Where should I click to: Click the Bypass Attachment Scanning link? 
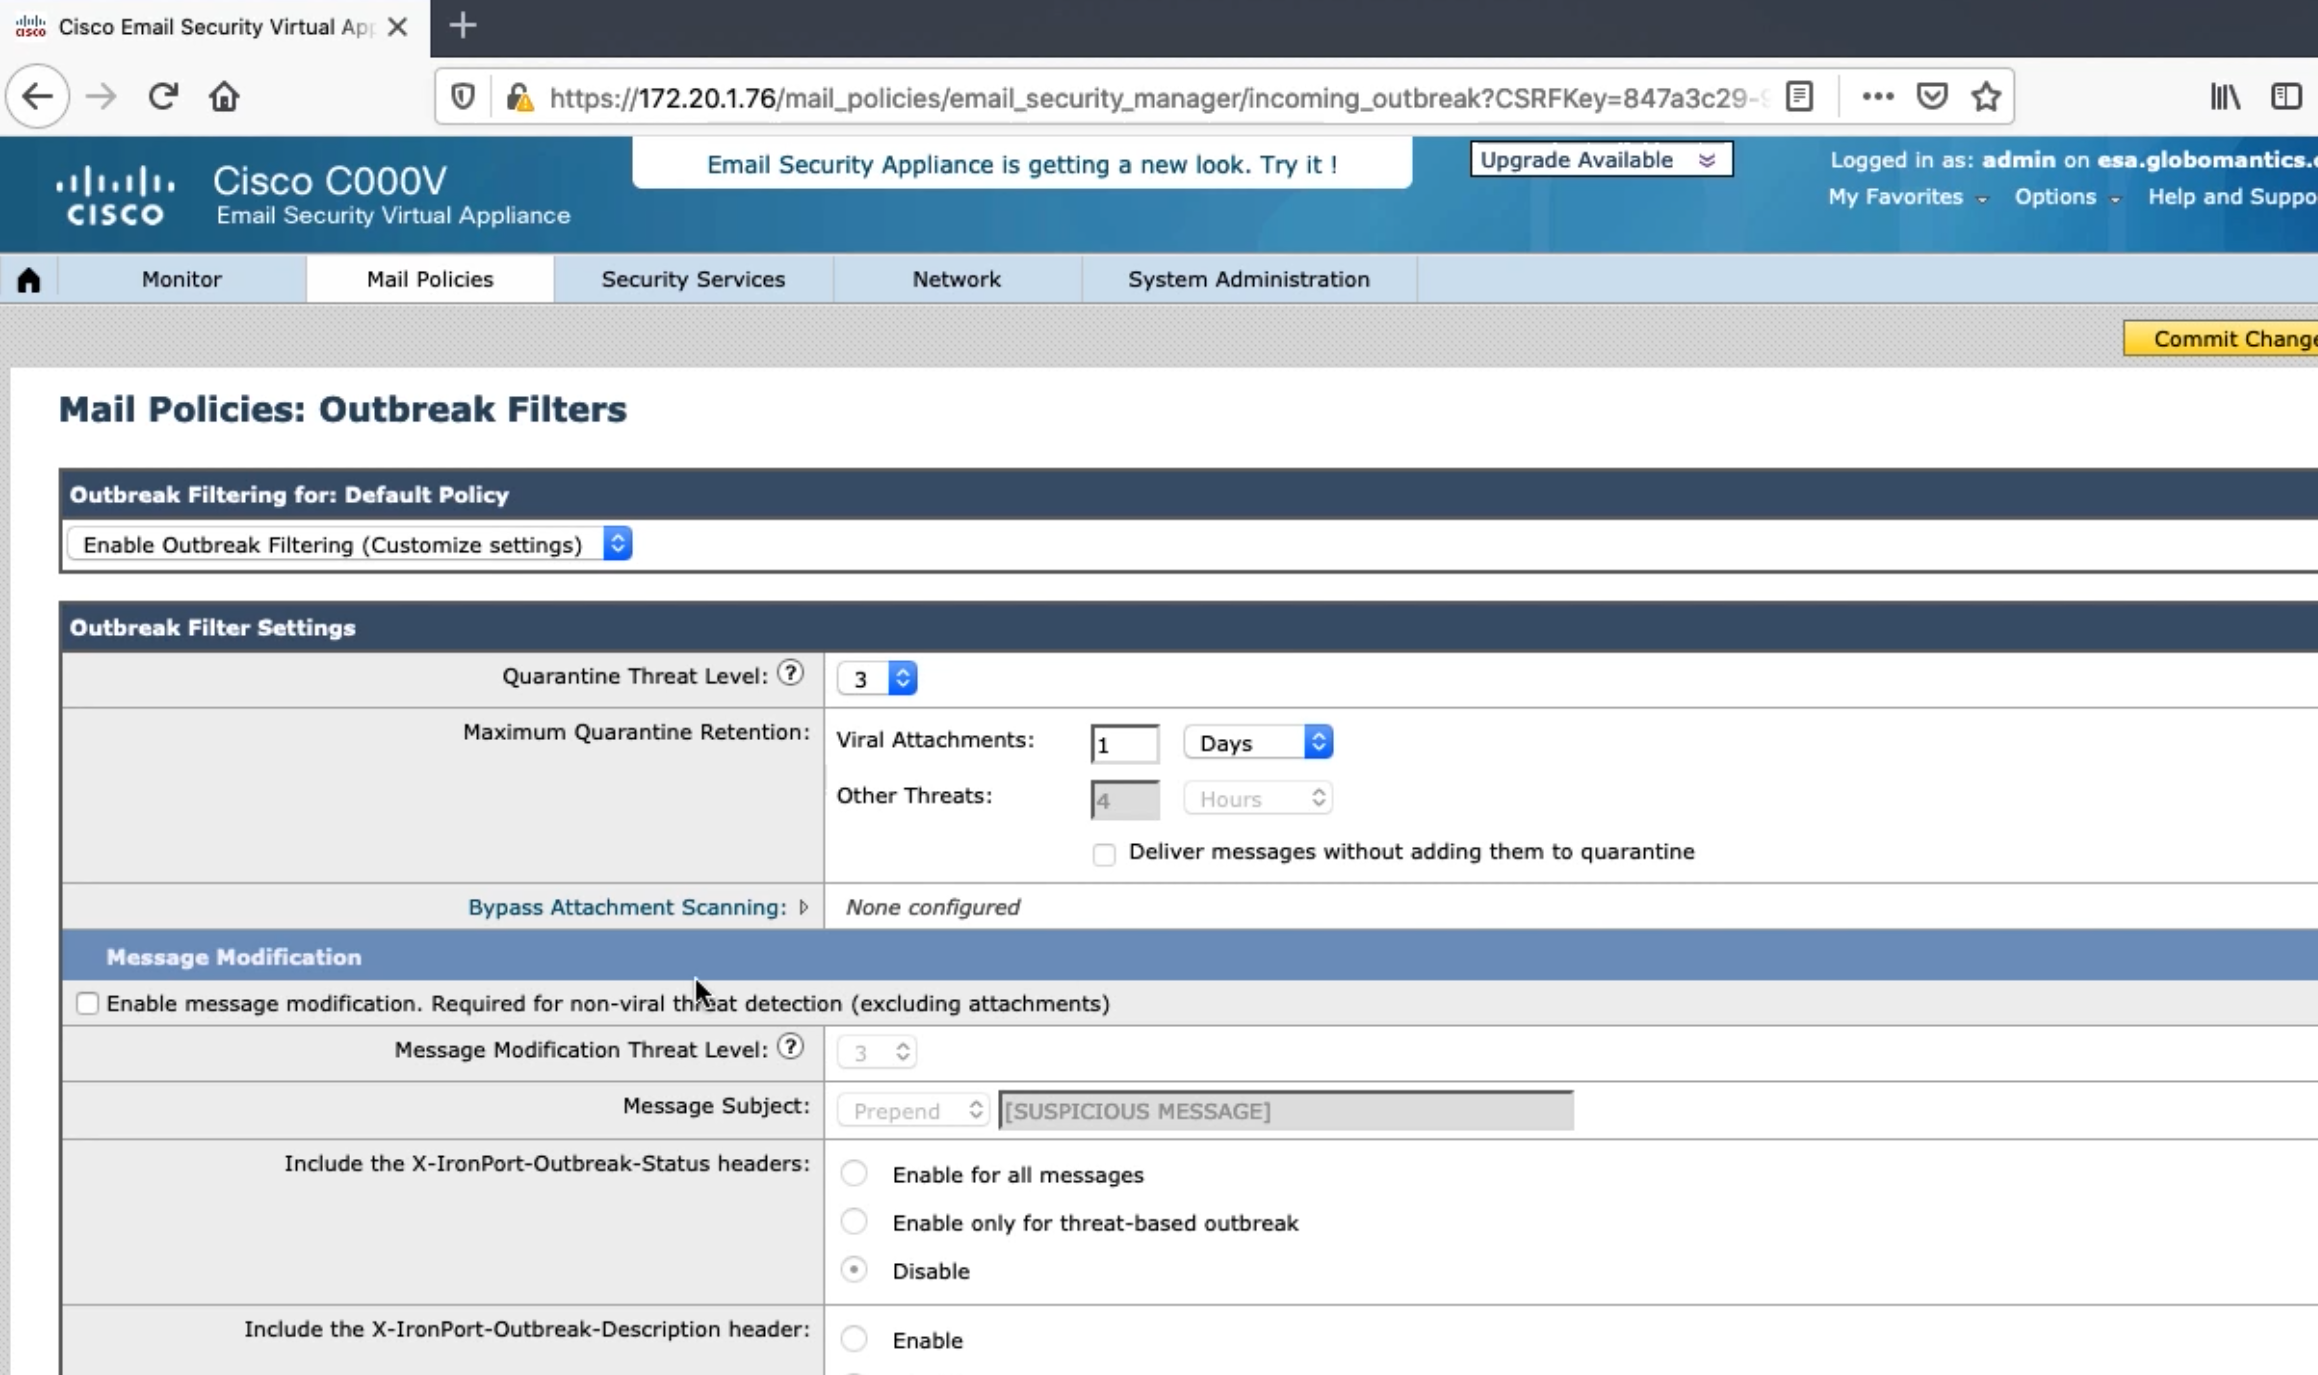pyautogui.click(x=627, y=907)
